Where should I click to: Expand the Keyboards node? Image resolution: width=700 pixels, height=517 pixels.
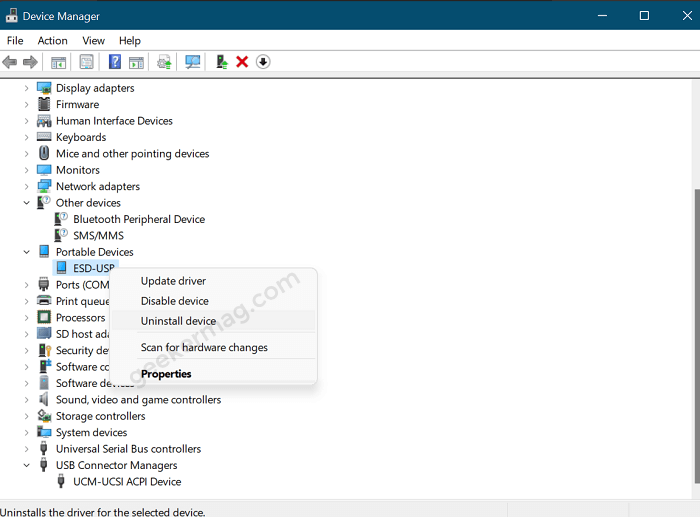[26, 138]
